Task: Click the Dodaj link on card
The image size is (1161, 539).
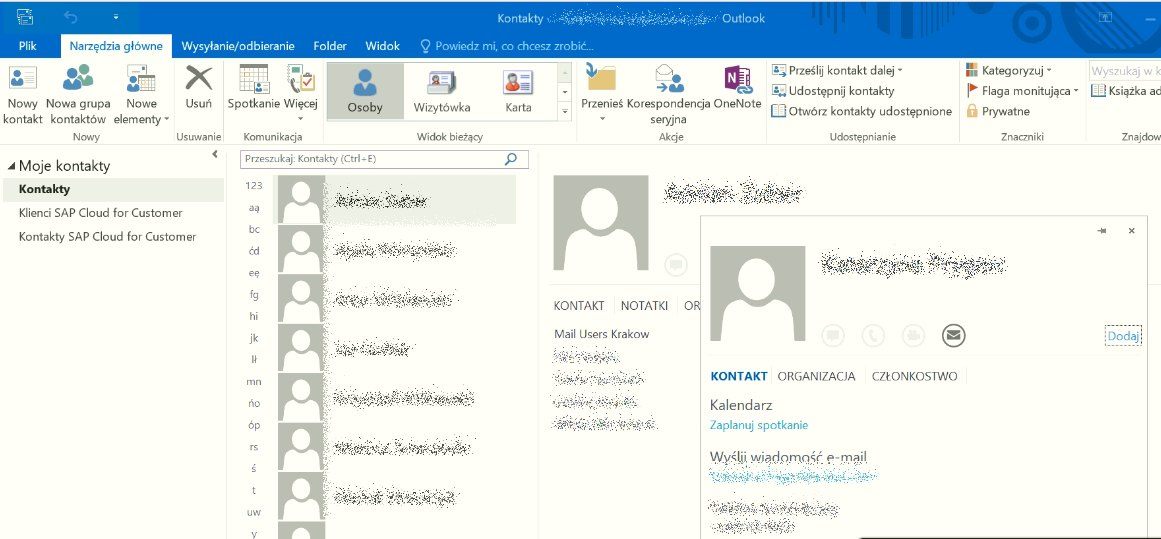Action: [1123, 336]
